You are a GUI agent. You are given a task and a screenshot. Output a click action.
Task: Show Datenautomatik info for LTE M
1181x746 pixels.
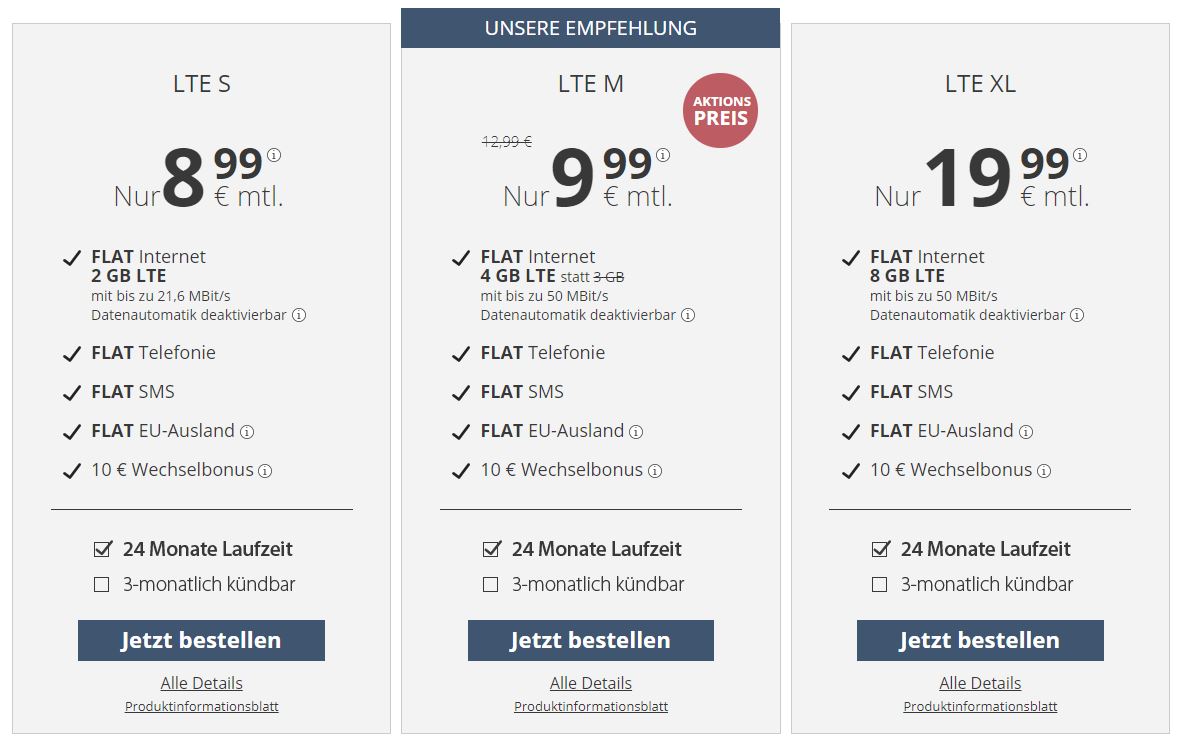tap(688, 315)
